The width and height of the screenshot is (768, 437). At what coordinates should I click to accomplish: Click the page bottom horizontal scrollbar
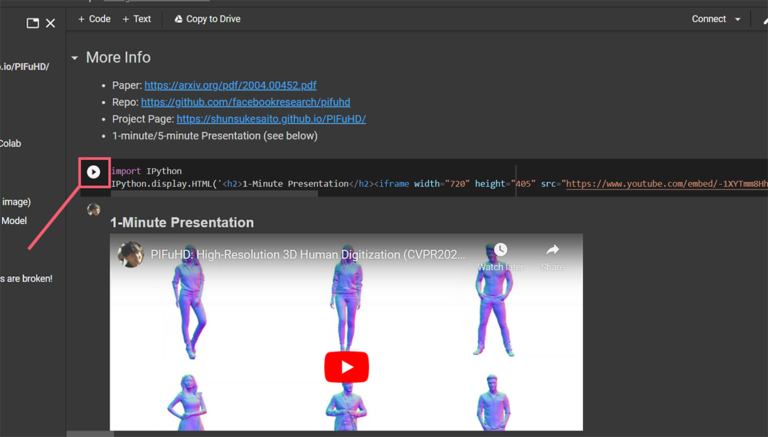point(90,434)
